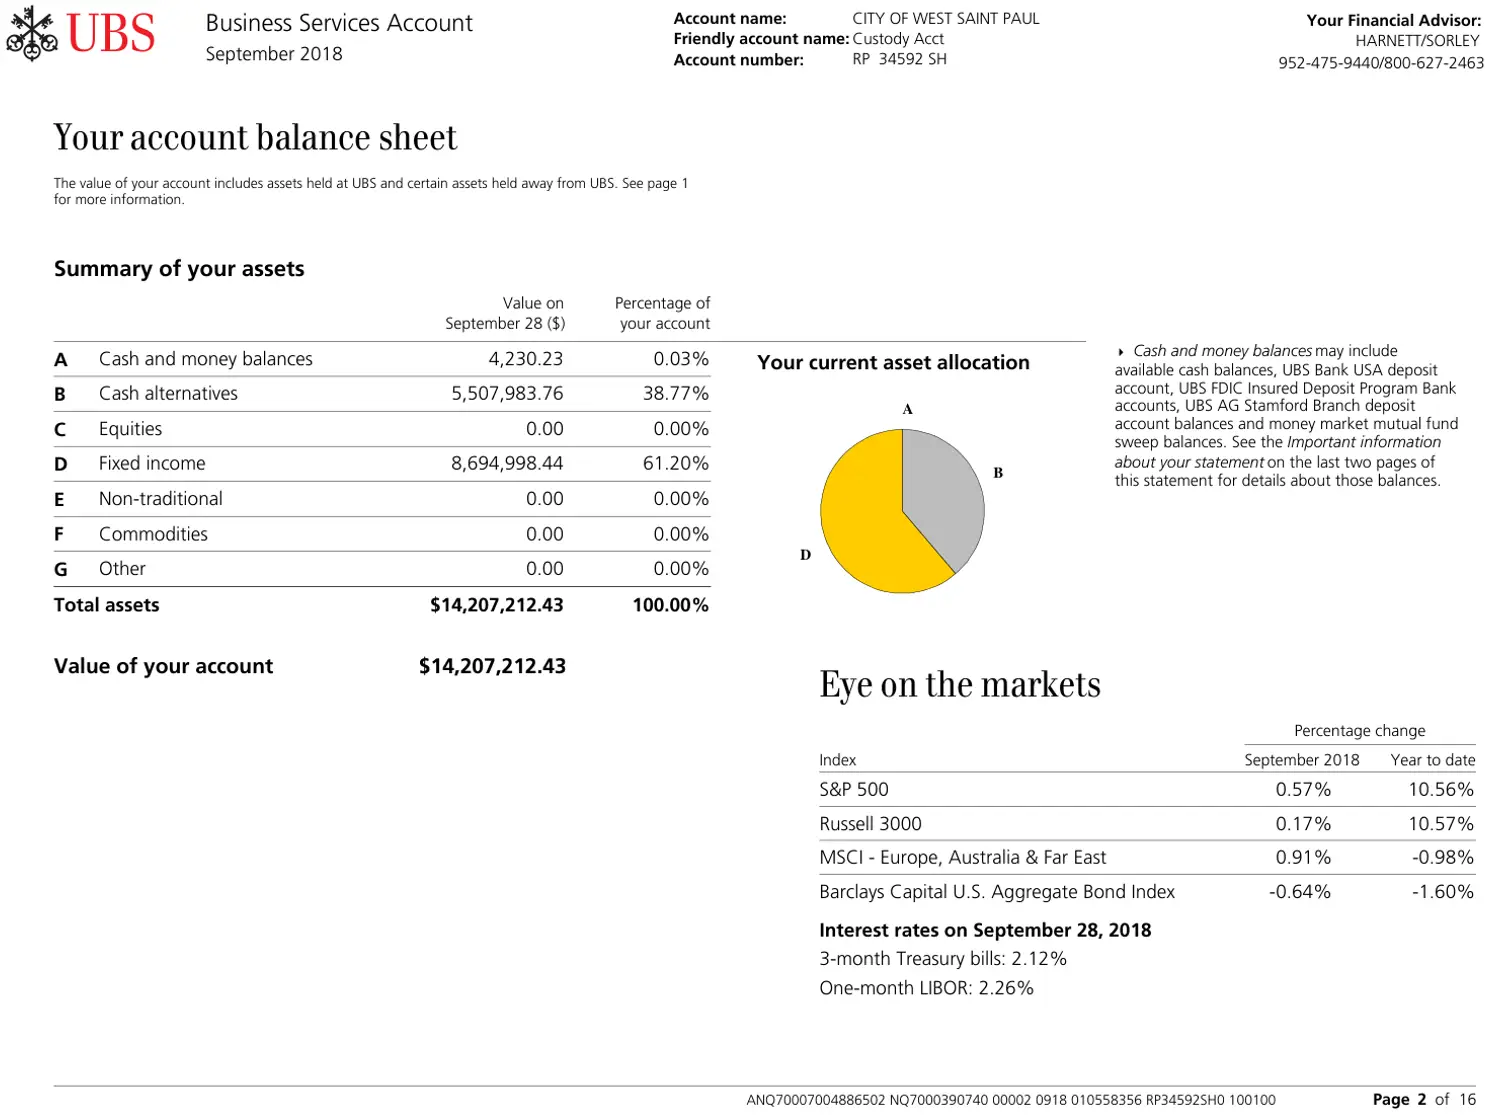Click the 61.20% percentage for Fixed income
Image resolution: width=1490 pixels, height=1115 pixels.
point(676,464)
